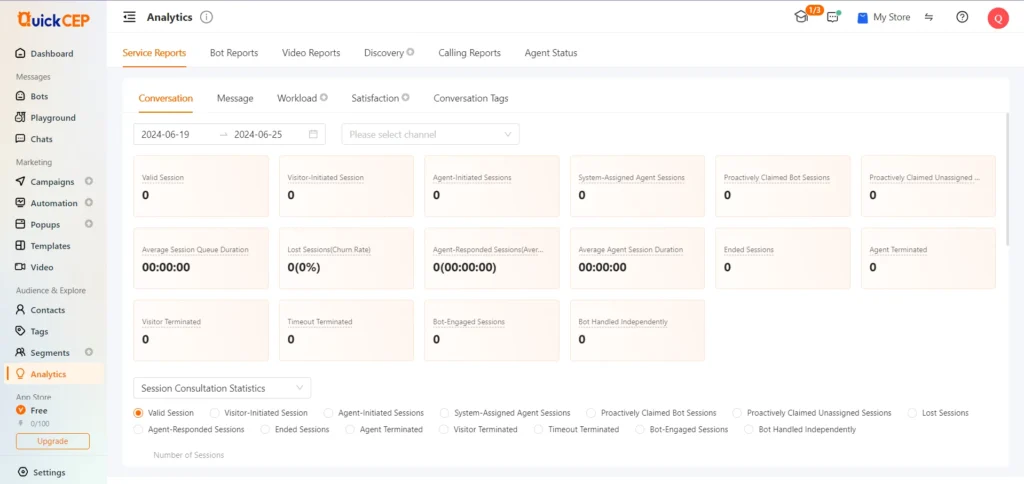This screenshot has height=484, width=1024.
Task: Click the Templates icon in sidebar
Action: click(20, 246)
